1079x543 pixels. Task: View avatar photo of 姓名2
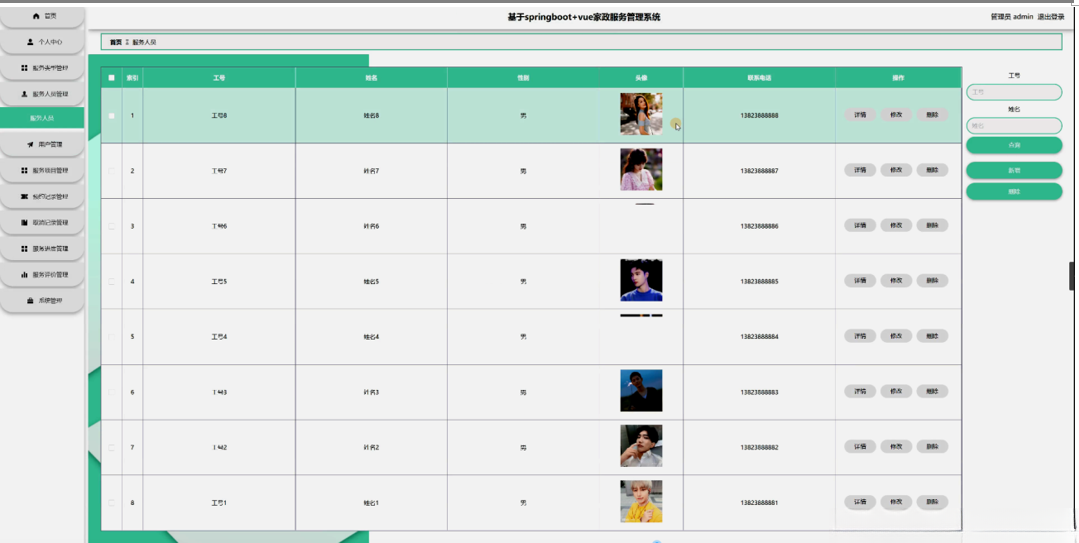[641, 446]
